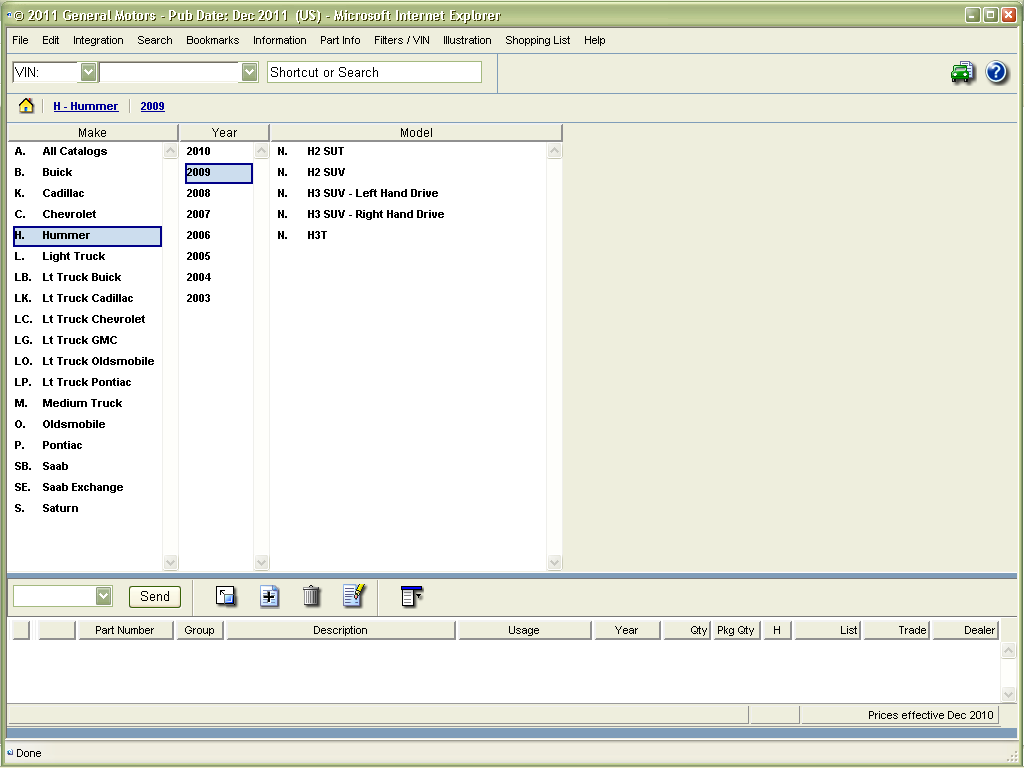This screenshot has height=768, width=1024.
Task: Click the VIN entry field
Action: (x=170, y=72)
